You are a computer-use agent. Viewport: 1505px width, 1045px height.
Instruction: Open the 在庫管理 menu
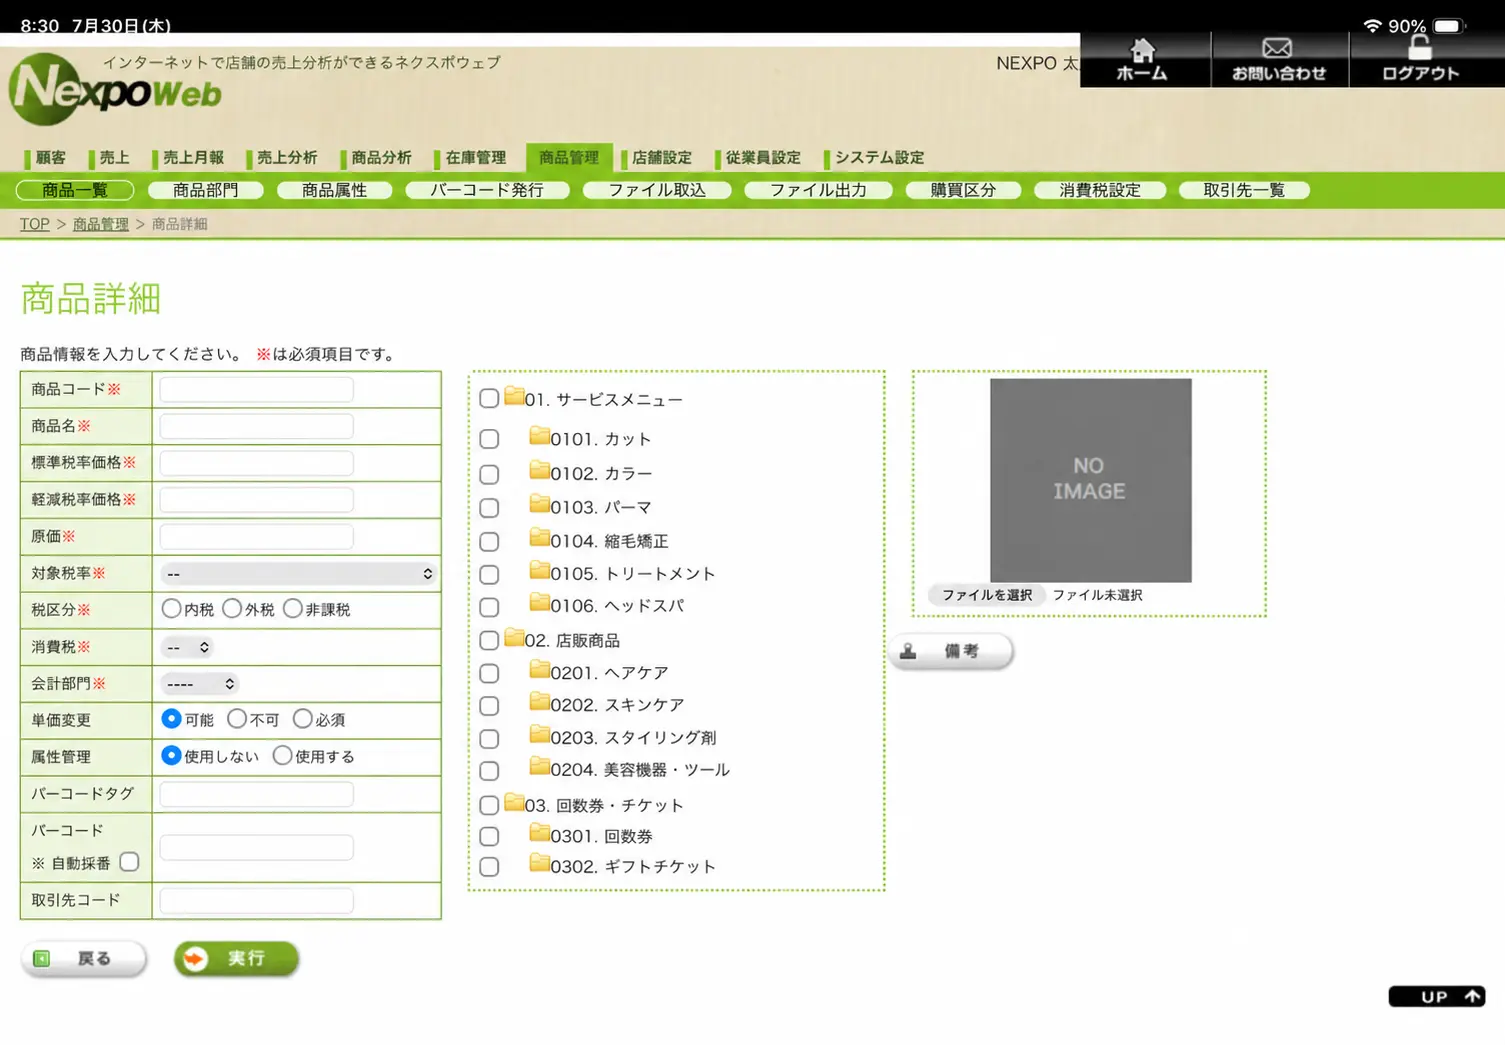[x=472, y=157]
